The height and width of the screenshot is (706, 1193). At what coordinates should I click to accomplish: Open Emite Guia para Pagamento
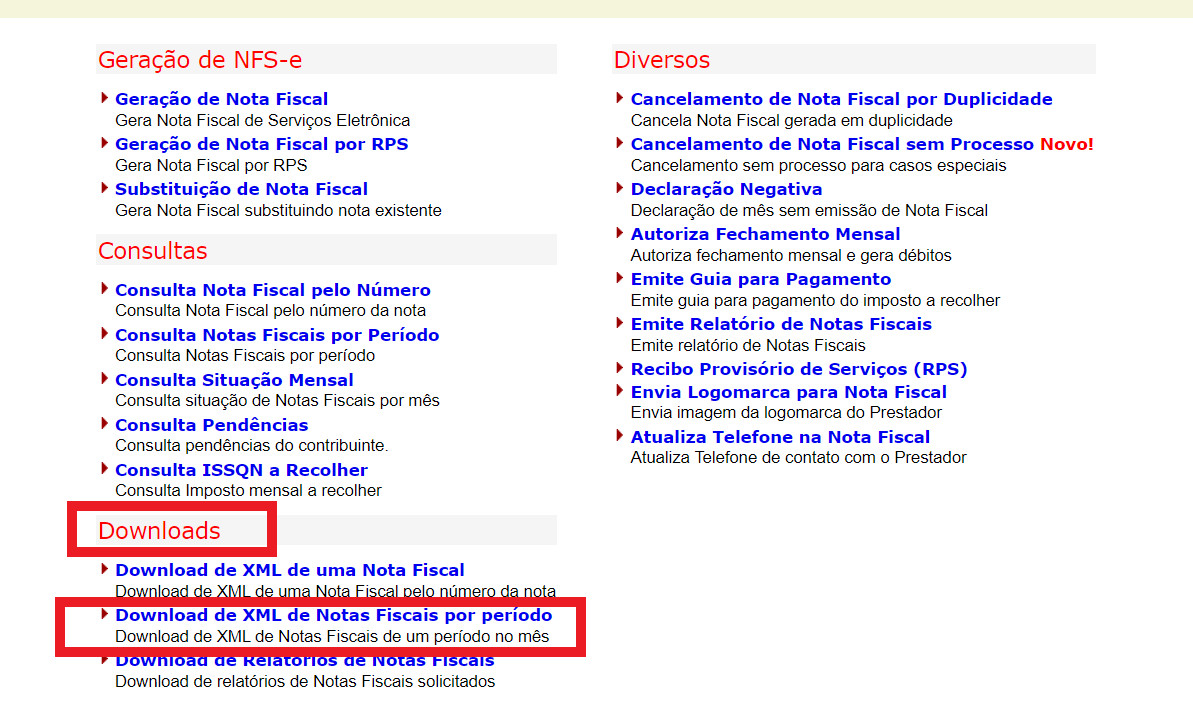click(x=760, y=279)
